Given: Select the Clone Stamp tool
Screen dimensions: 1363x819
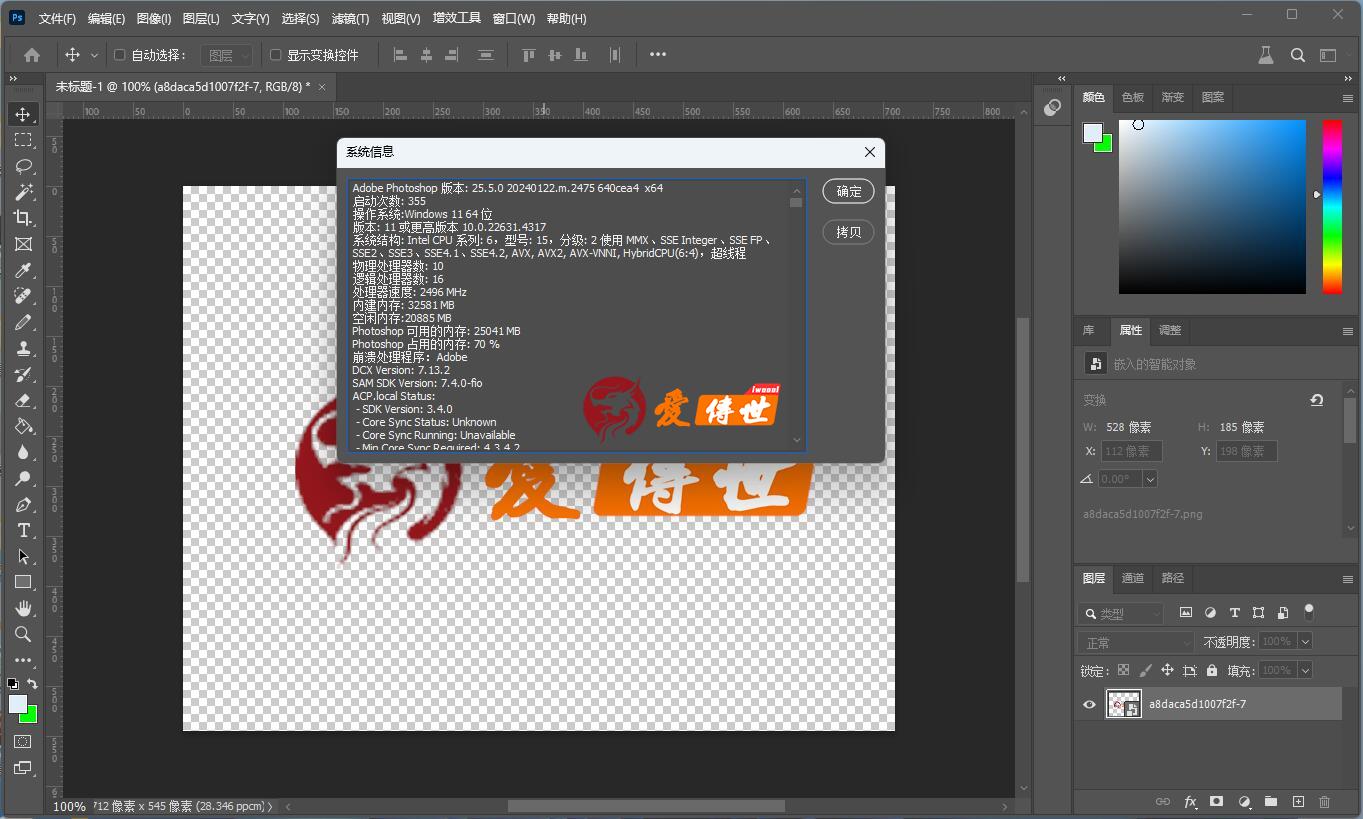Looking at the screenshot, I should coord(24,348).
